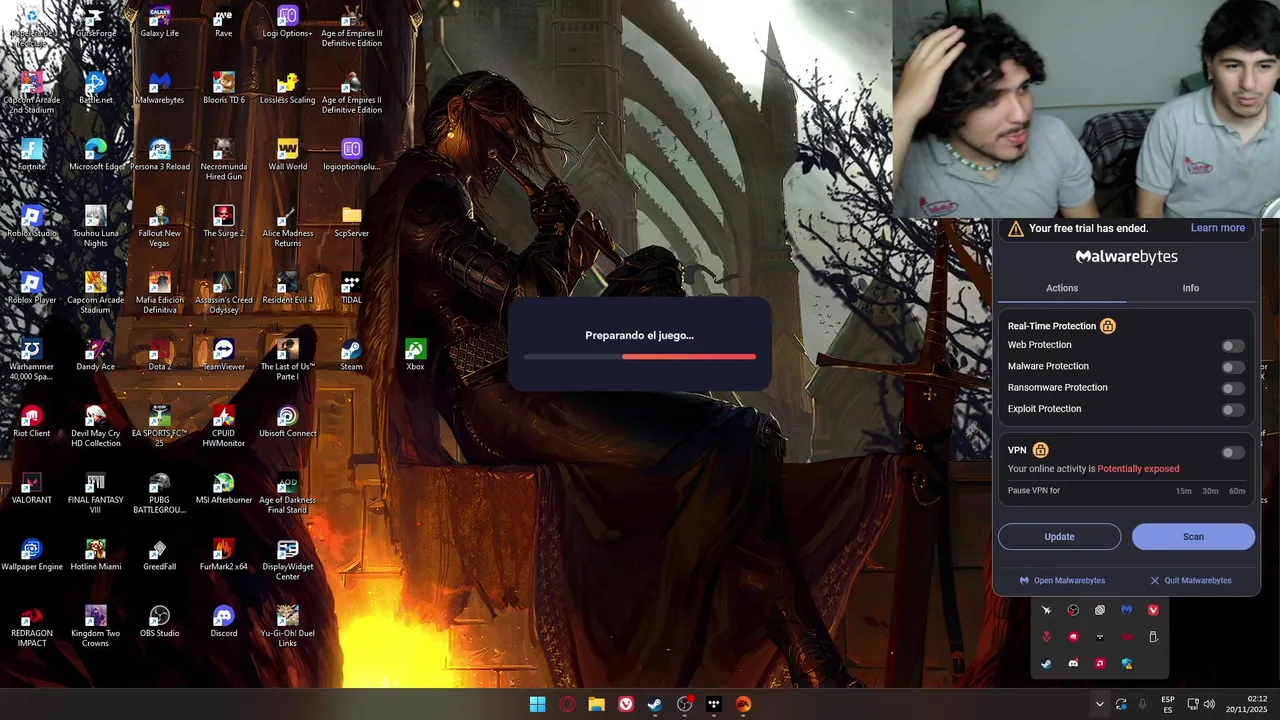This screenshot has height=720, width=1280.
Task: Click the game preparation progress bar
Action: pyautogui.click(x=640, y=356)
